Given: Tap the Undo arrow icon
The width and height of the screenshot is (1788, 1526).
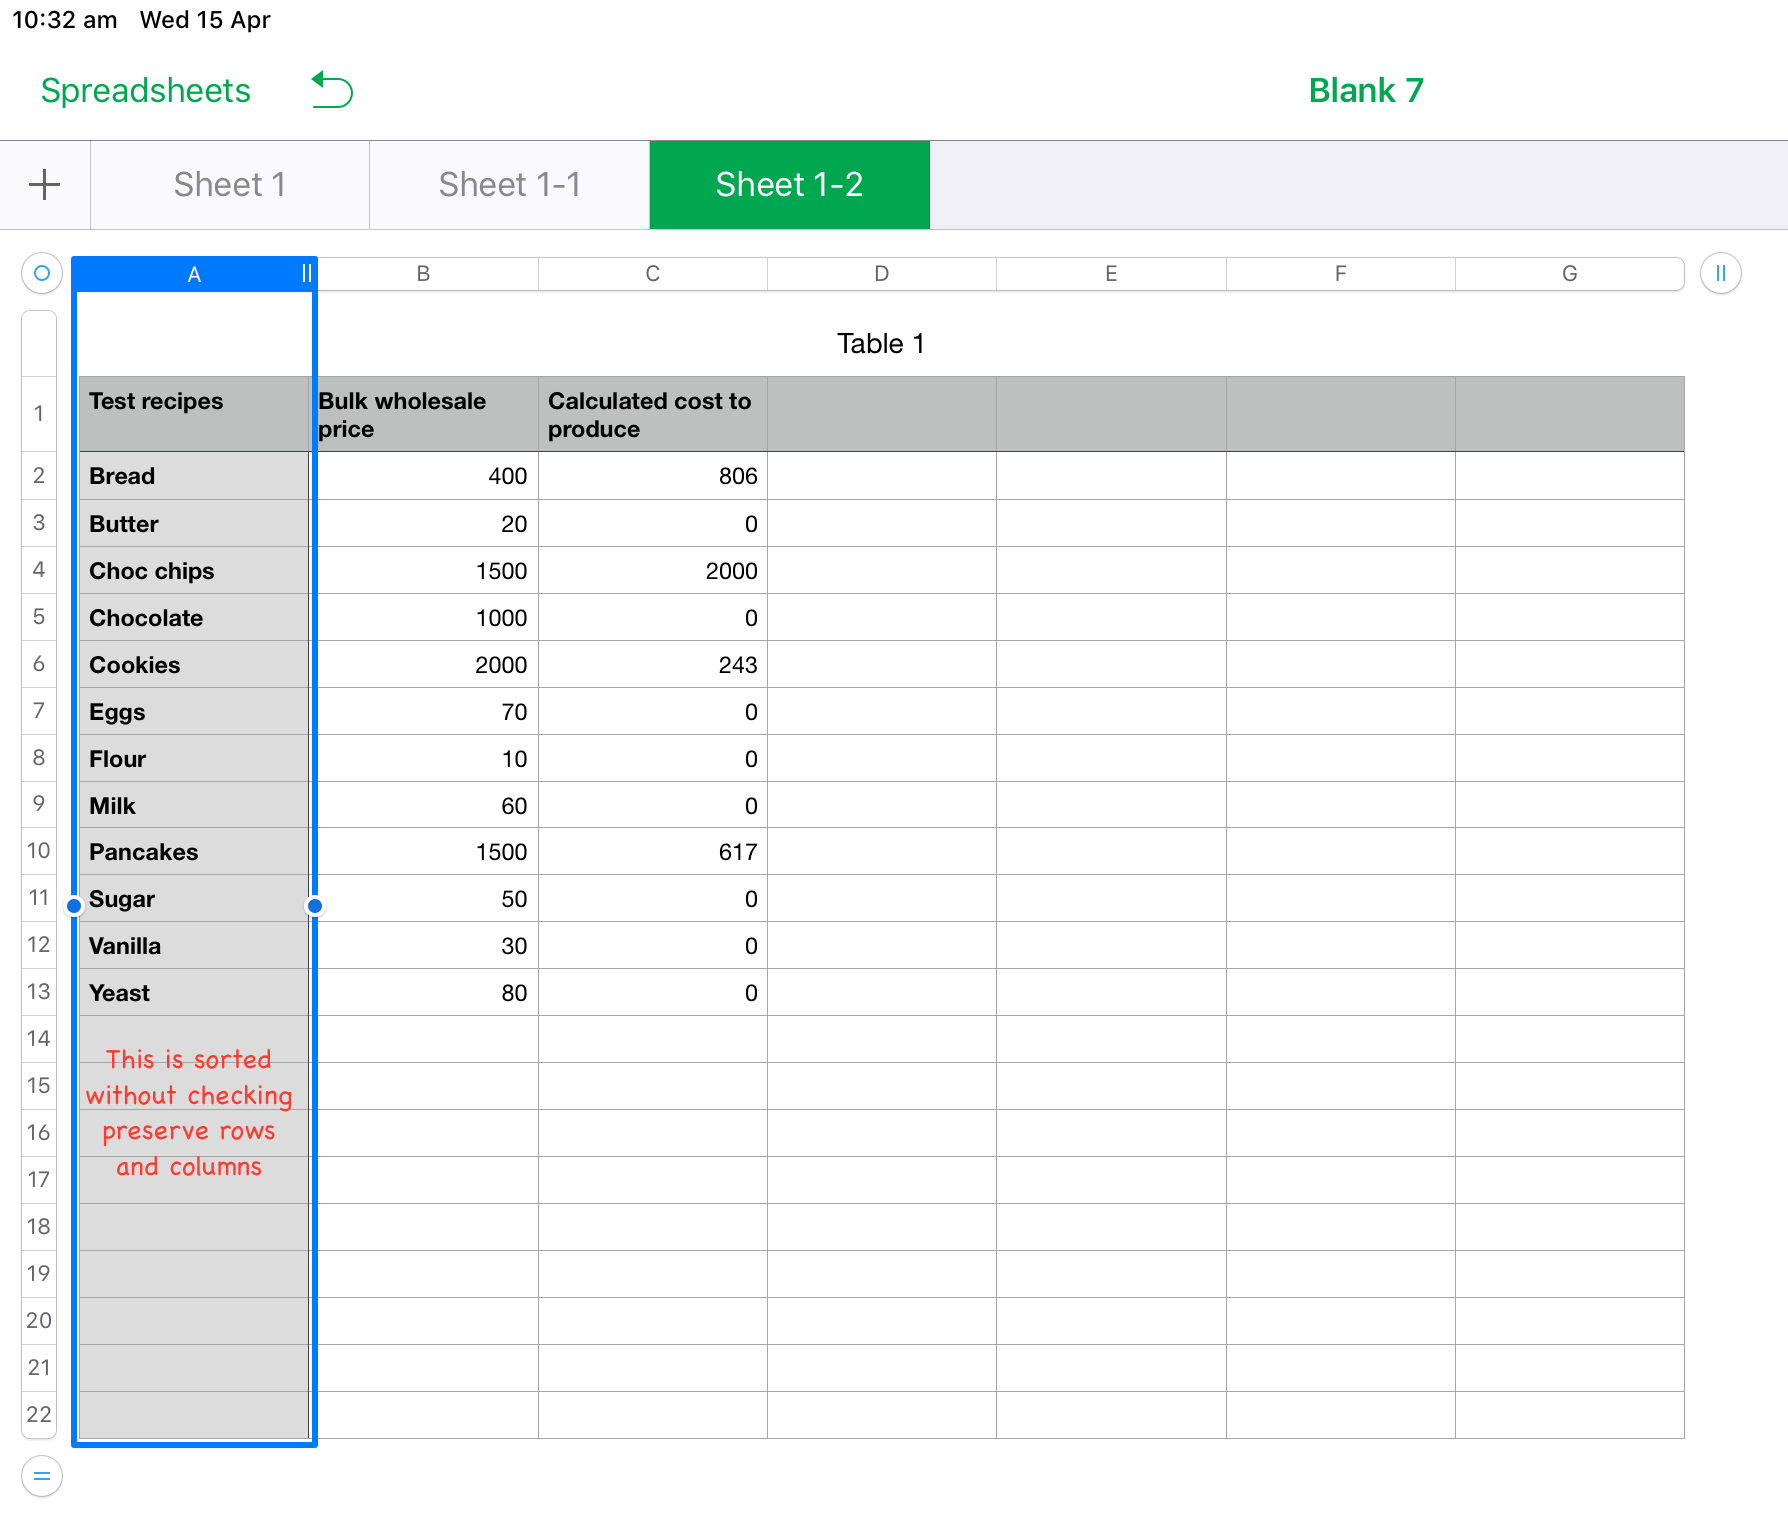Looking at the screenshot, I should click(x=332, y=89).
